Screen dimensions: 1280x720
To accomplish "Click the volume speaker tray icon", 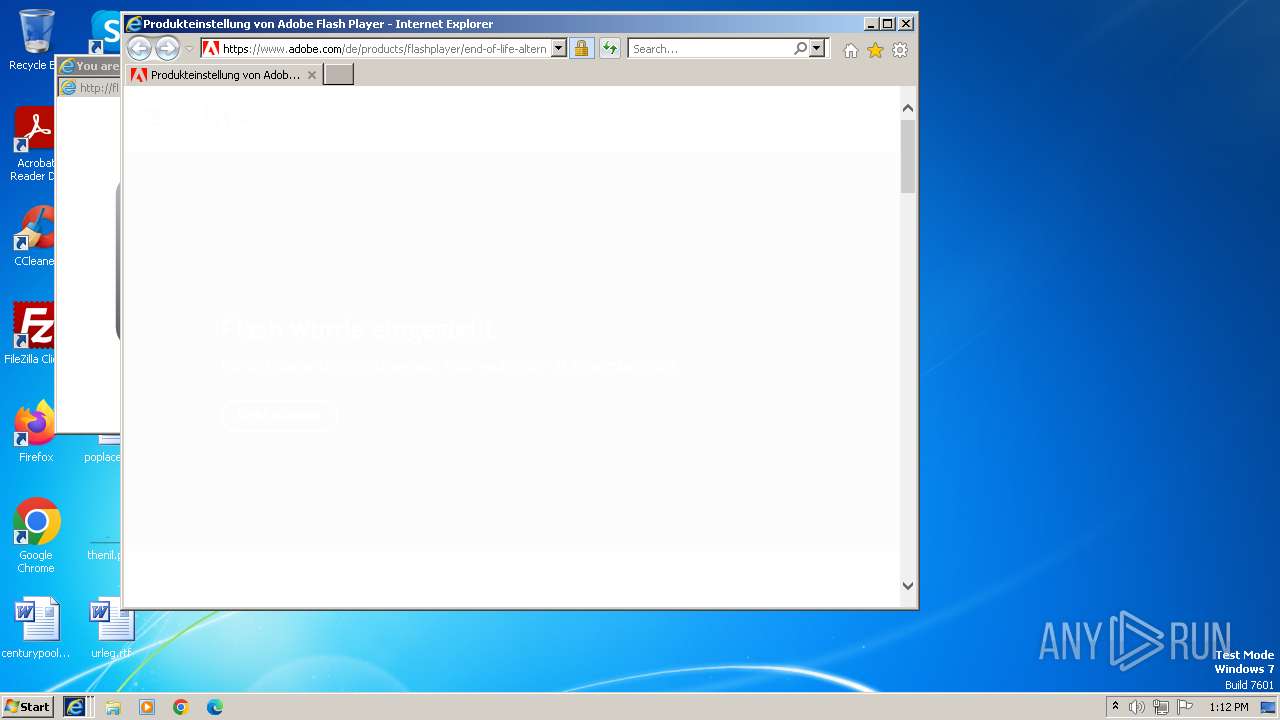I will point(1137,707).
